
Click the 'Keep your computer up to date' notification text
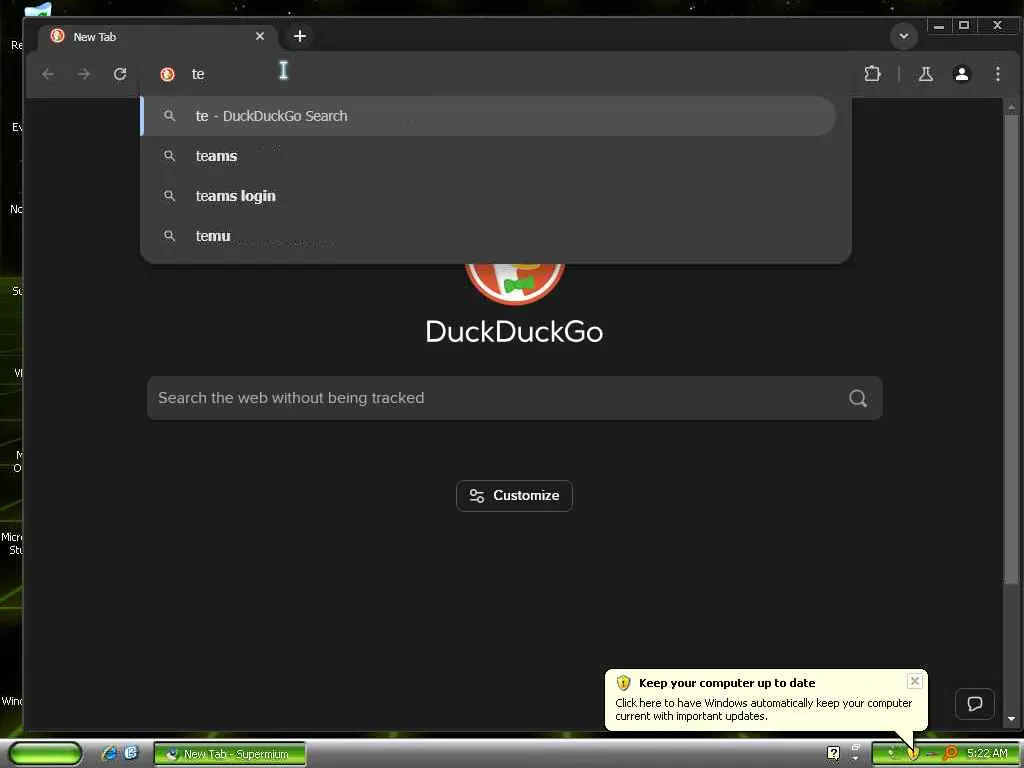coord(727,683)
